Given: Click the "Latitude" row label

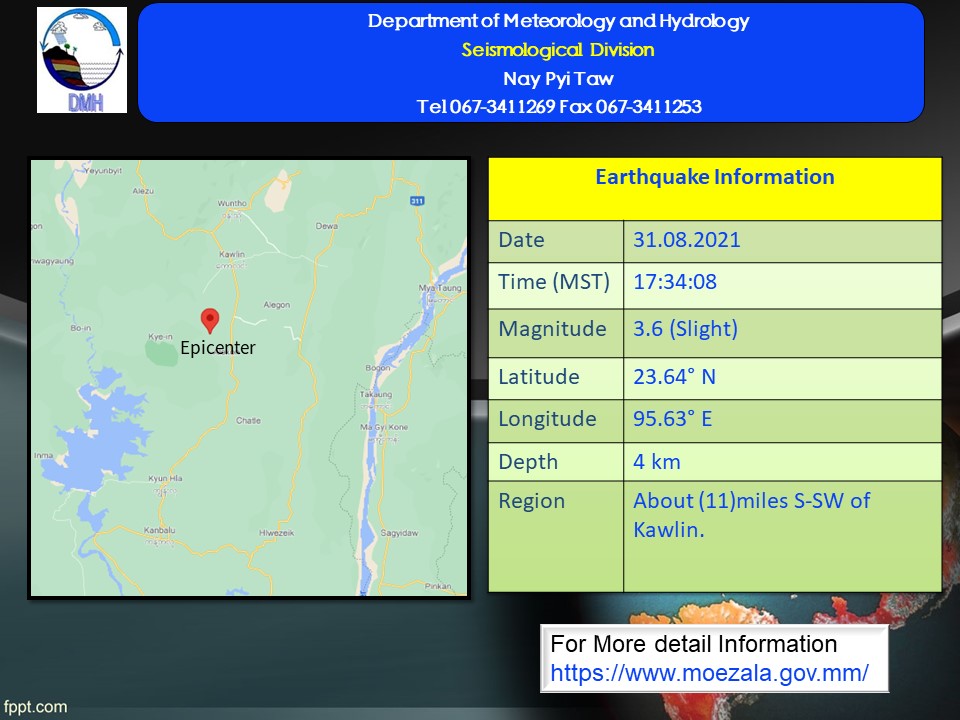Looking at the screenshot, I should pyautogui.click(x=539, y=377).
